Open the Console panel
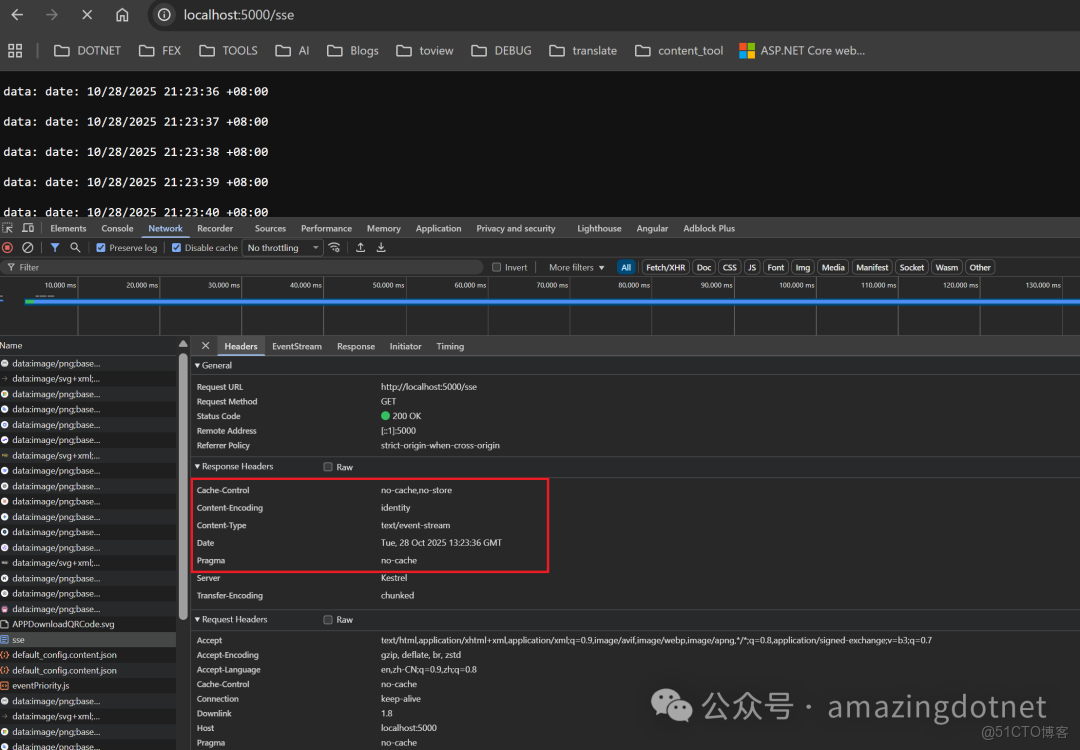 (117, 228)
